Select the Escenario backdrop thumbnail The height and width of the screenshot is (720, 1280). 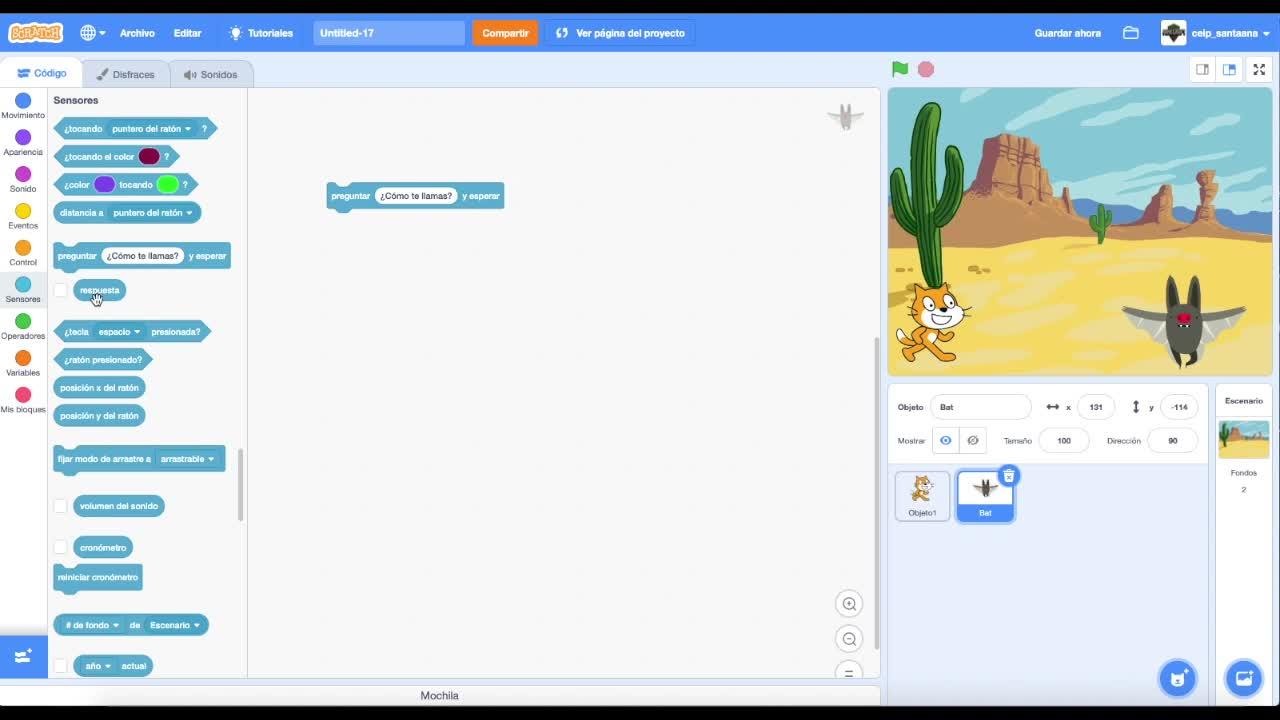click(x=1244, y=439)
